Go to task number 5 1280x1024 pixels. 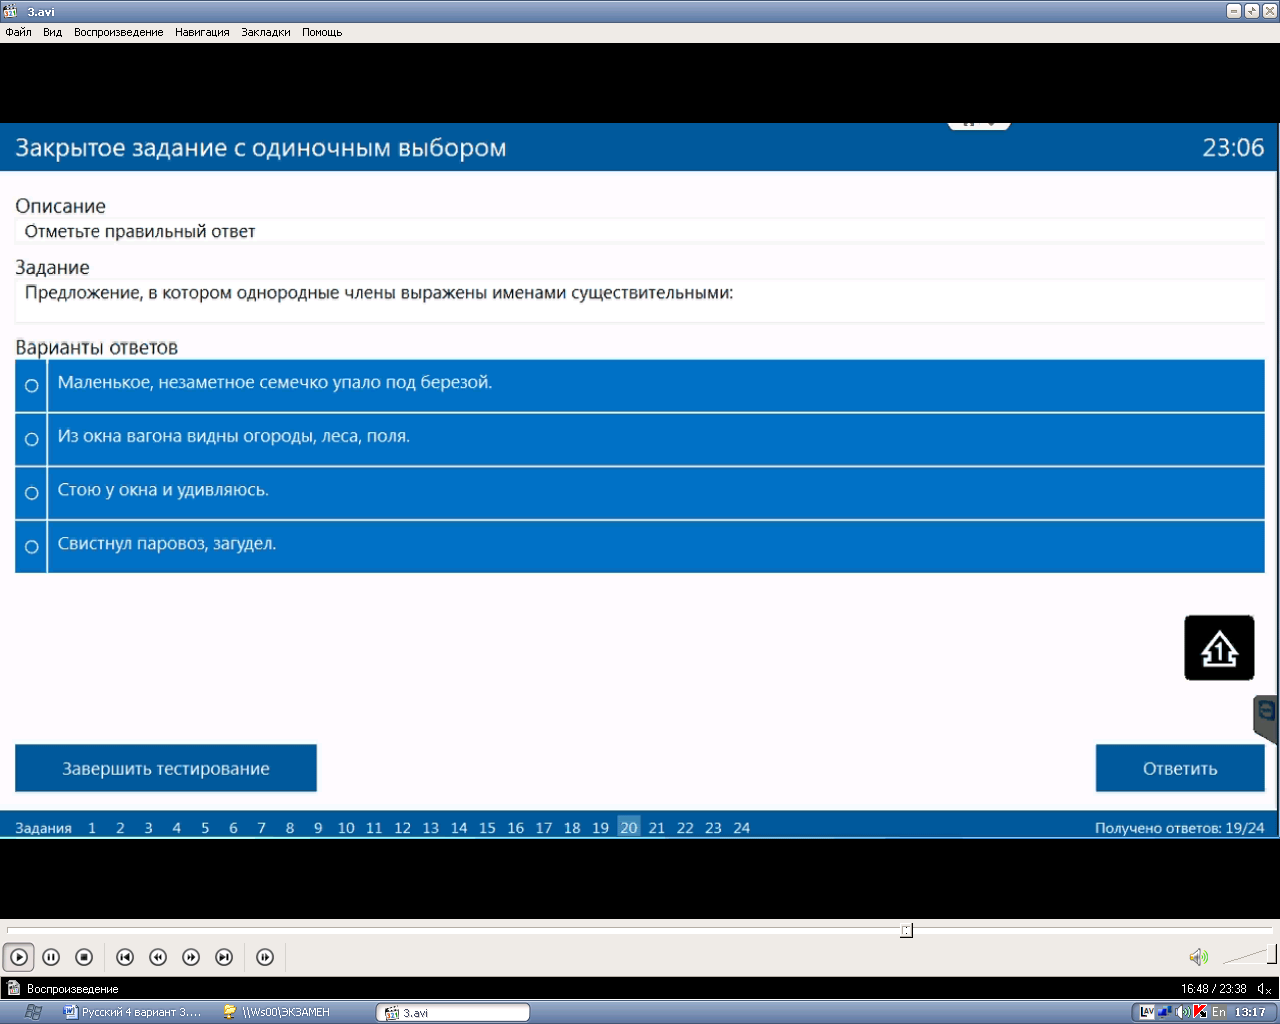tap(205, 828)
